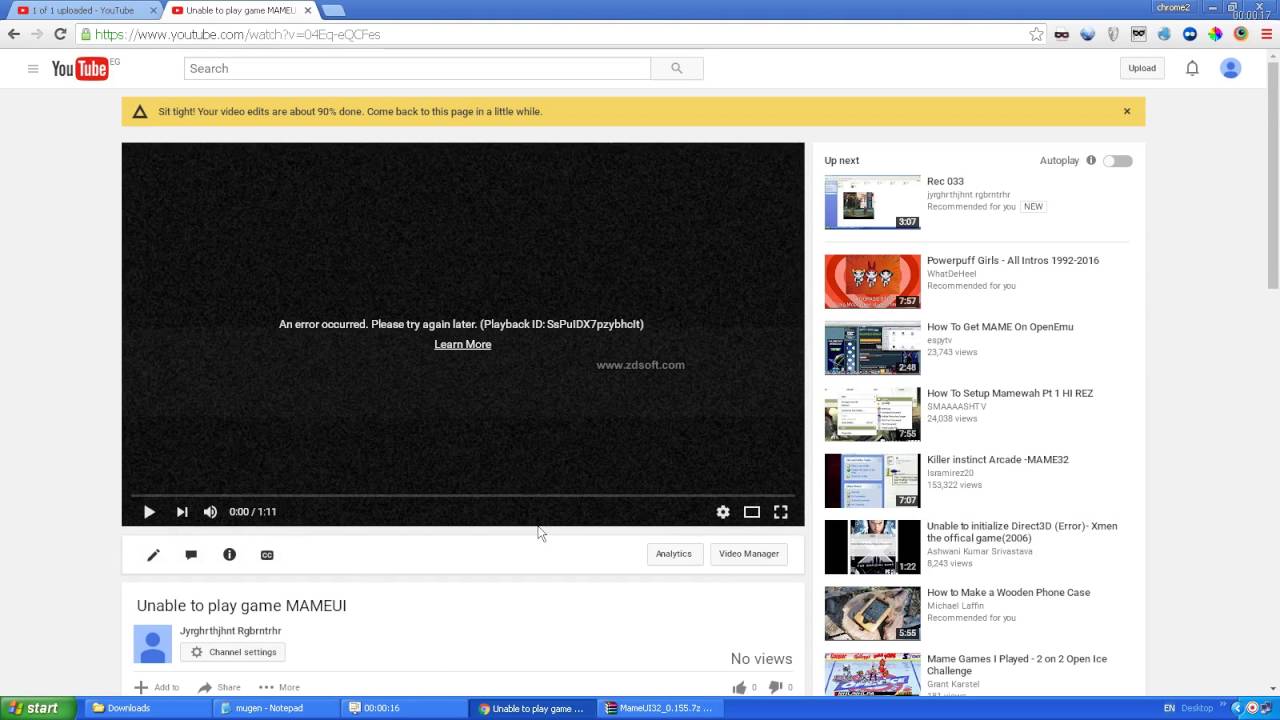1280x720 pixels.
Task: Click the channel avatar below the video
Action: 153,644
